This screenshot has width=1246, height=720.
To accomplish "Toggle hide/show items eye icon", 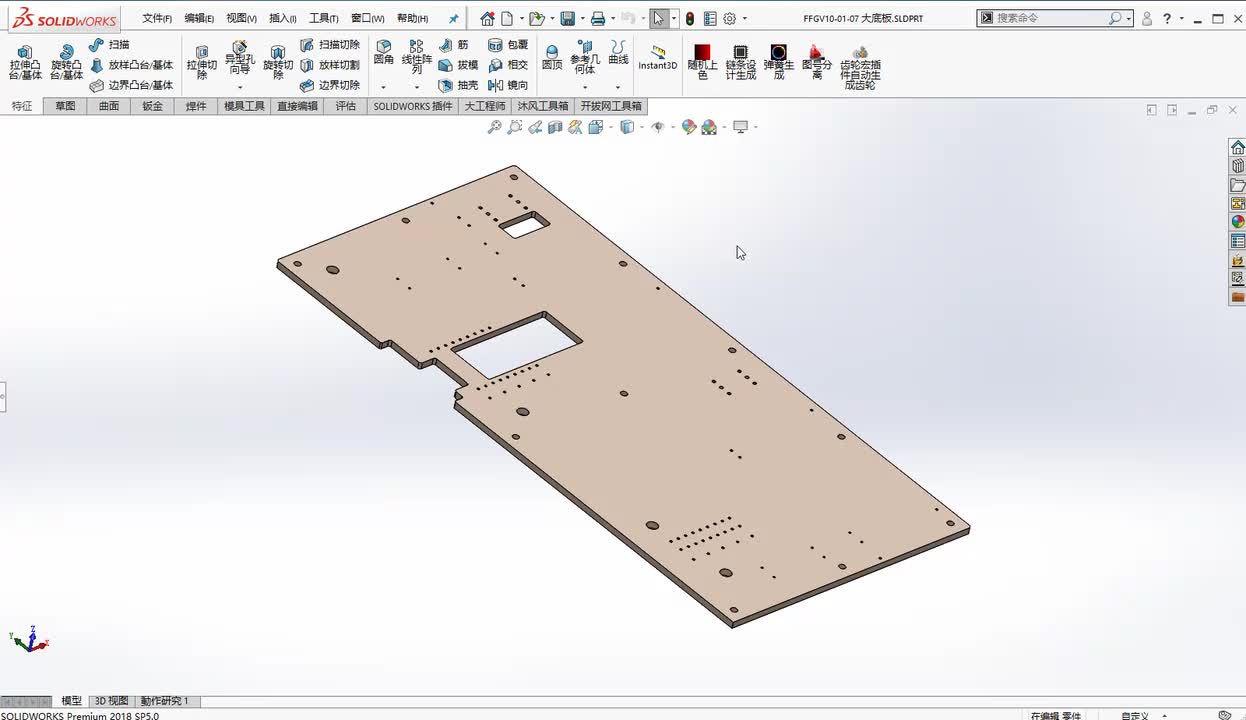I will pos(657,127).
